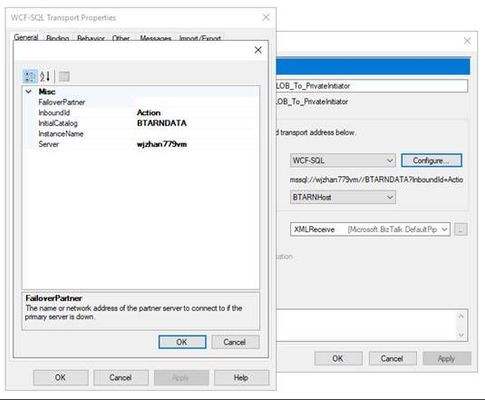The height and width of the screenshot is (400, 485).
Task: Click Apply in the receive location window
Action: 447,358
